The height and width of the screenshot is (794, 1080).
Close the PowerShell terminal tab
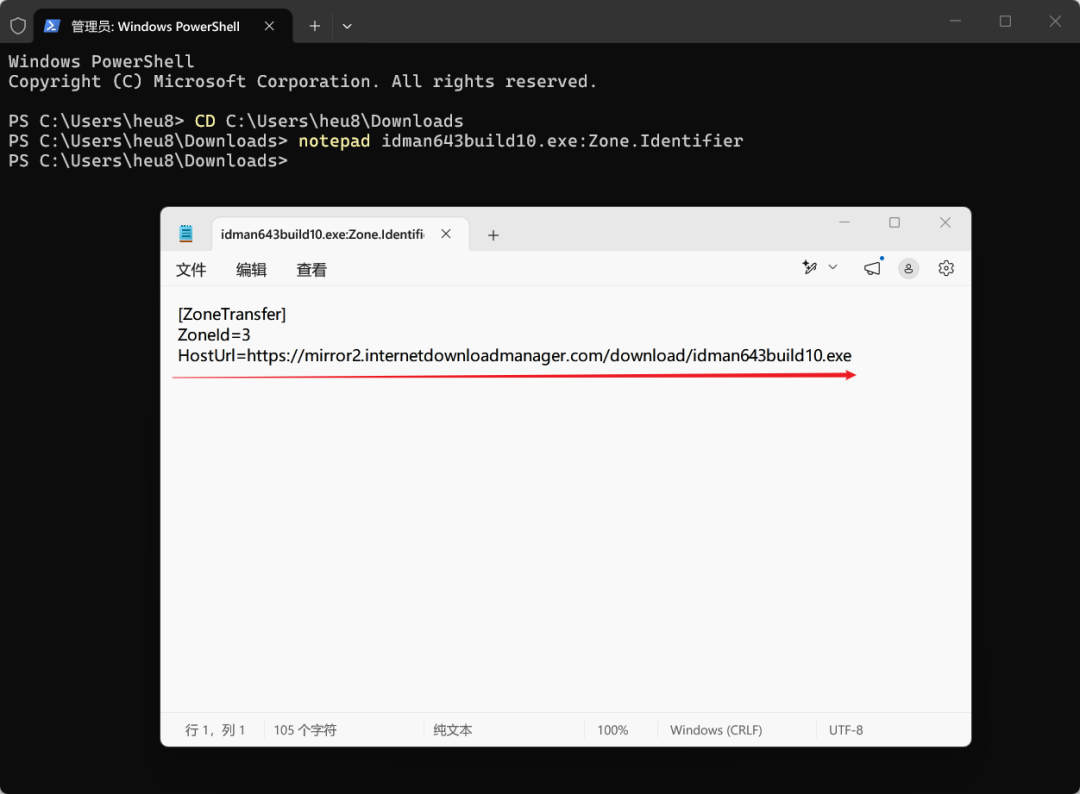269,26
